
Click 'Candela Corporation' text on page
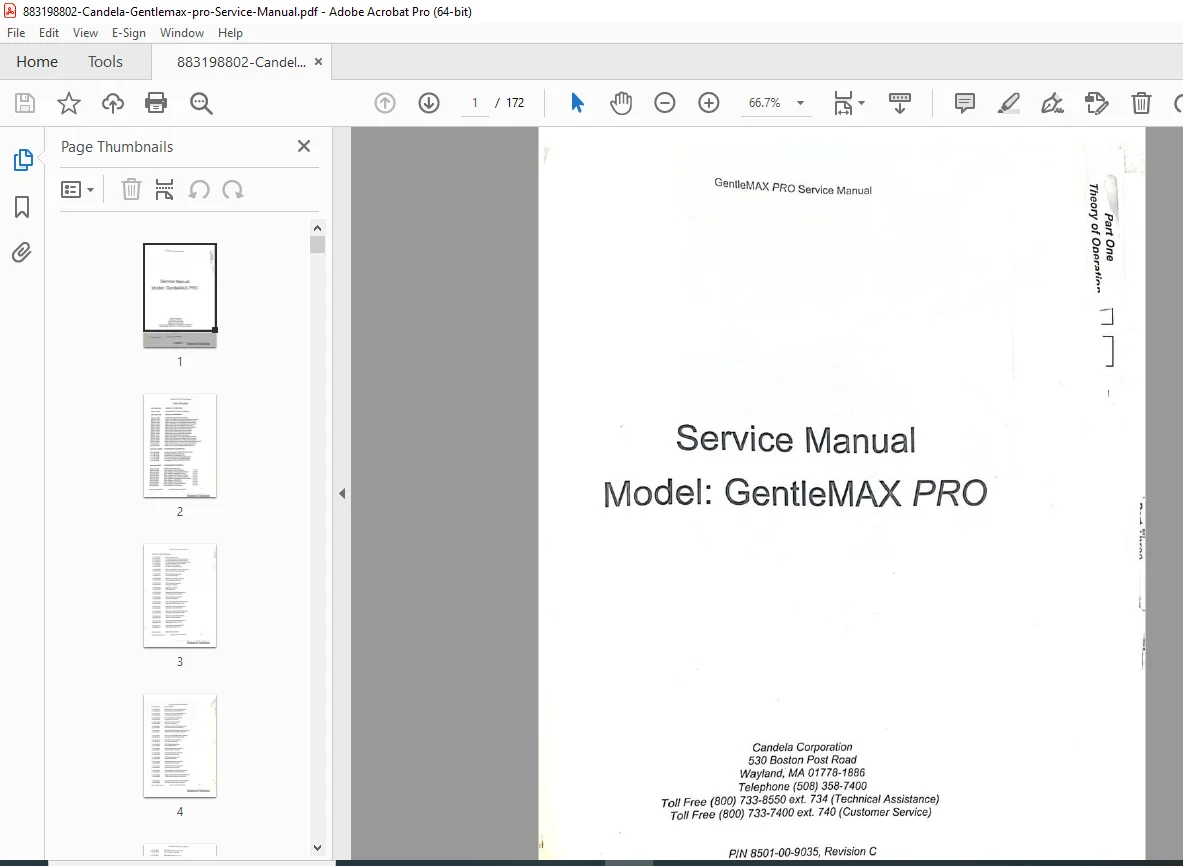pos(802,747)
